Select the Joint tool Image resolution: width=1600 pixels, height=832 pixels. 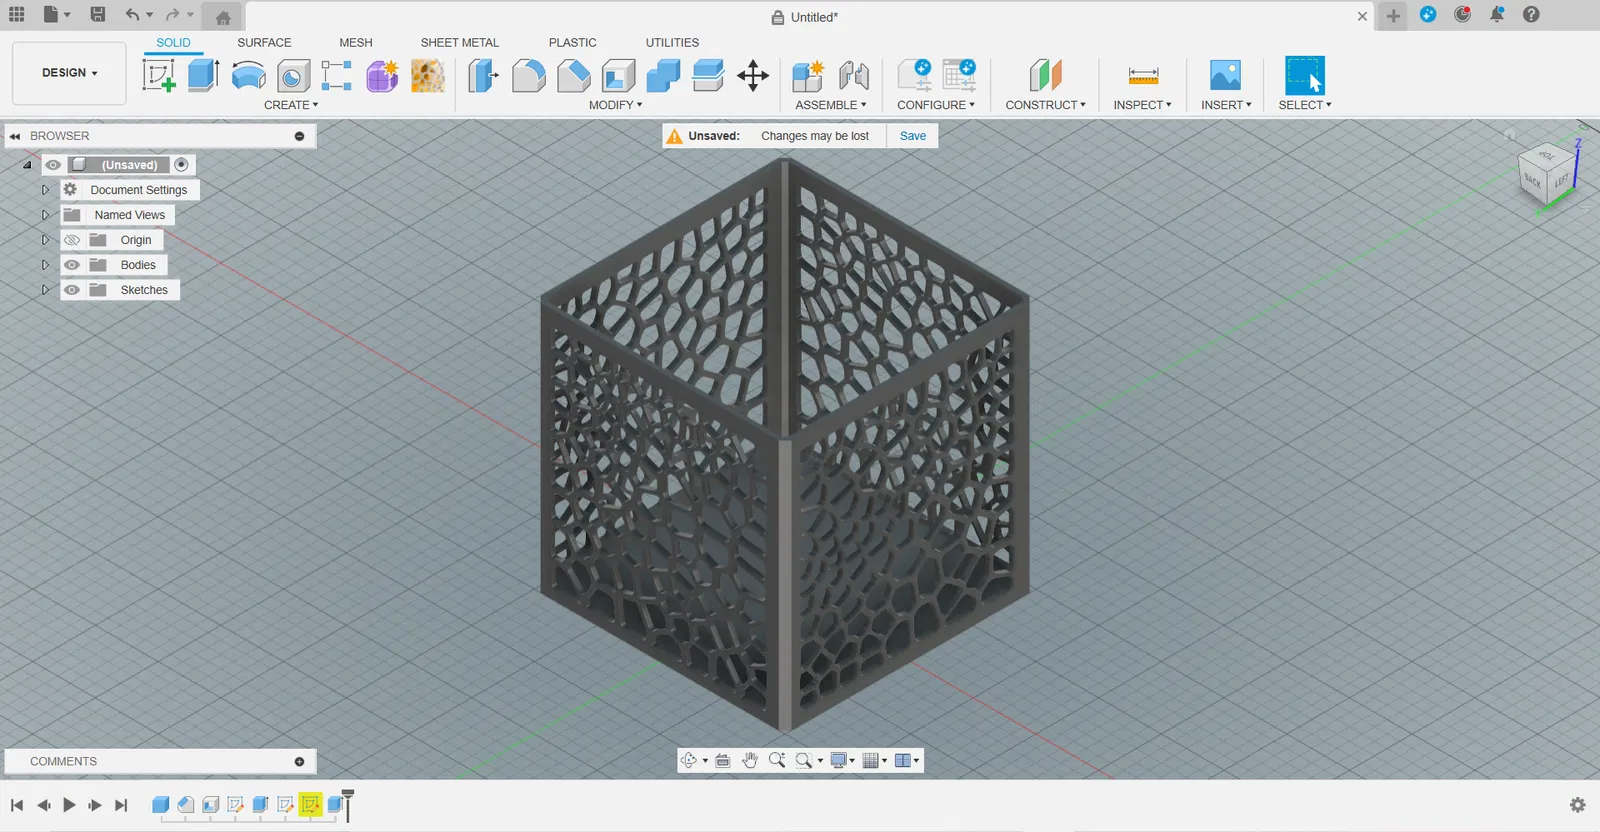[853, 76]
